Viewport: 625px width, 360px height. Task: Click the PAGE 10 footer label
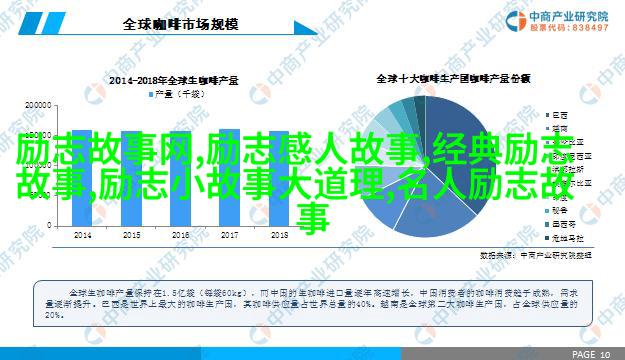pos(591,354)
